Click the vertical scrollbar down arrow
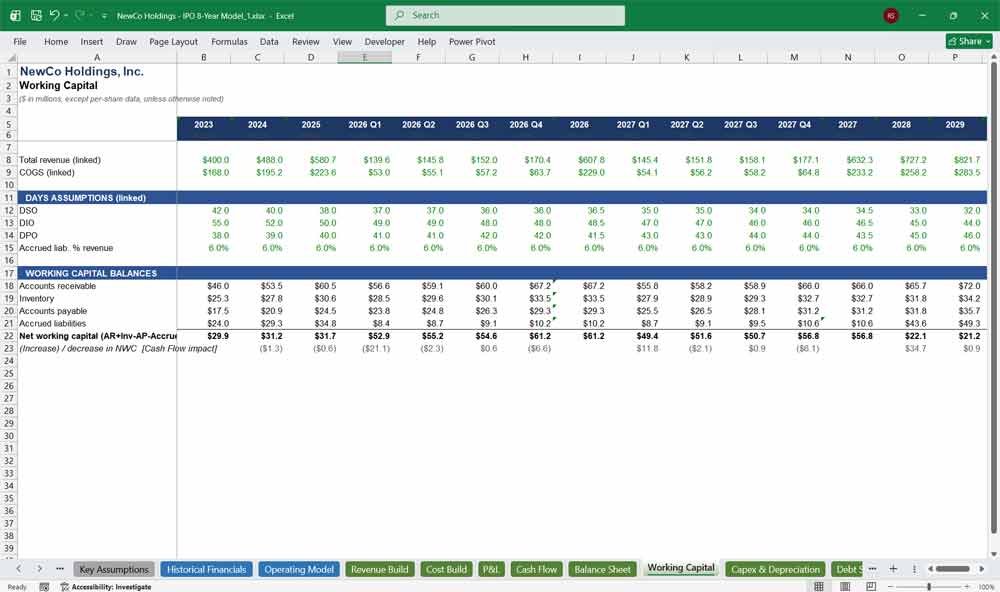The width and height of the screenshot is (1000, 592). (x=994, y=554)
